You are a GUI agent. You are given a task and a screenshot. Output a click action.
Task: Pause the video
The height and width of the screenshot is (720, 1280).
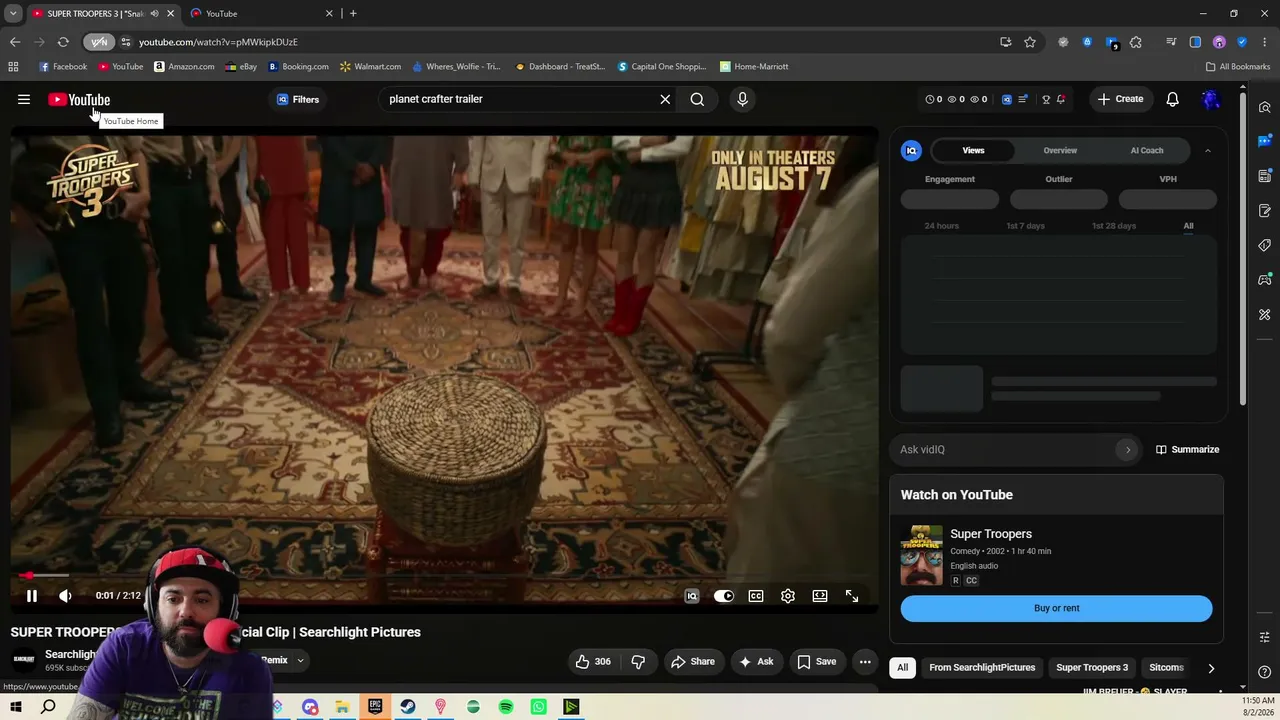tap(31, 596)
